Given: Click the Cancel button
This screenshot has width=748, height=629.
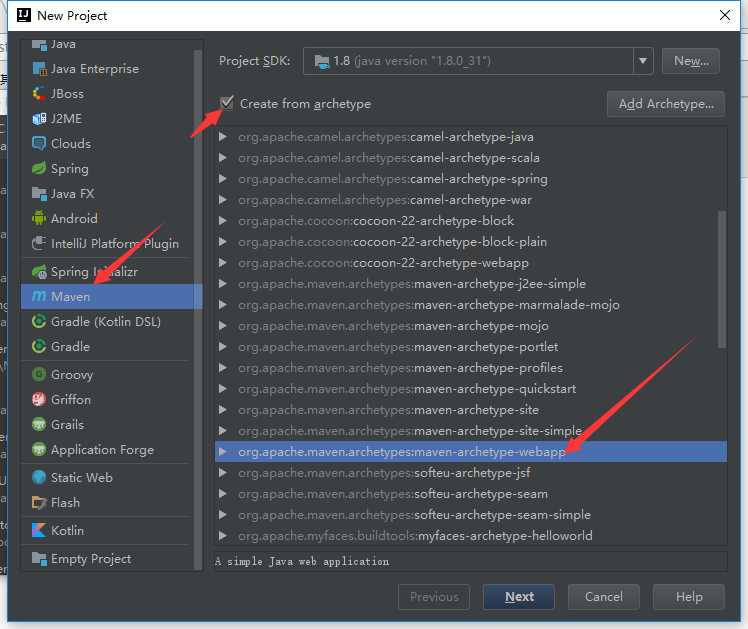Looking at the screenshot, I should (603, 597).
